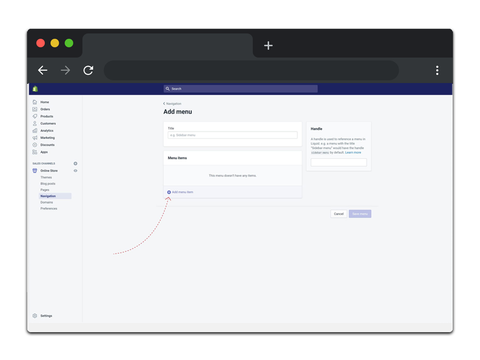The width and height of the screenshot is (480, 360).
Task: Open Apps in the sidebar
Action: tap(44, 152)
